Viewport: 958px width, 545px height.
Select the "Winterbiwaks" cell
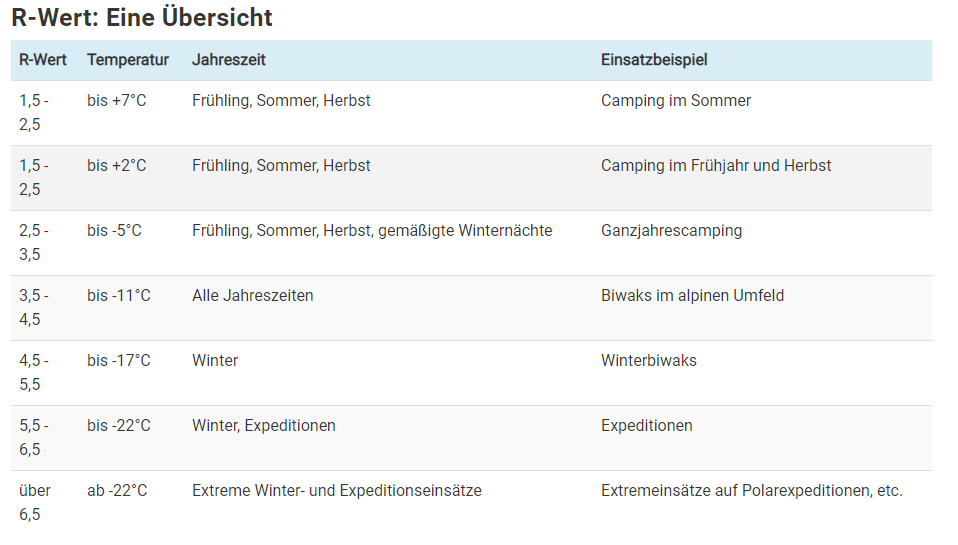coord(649,361)
